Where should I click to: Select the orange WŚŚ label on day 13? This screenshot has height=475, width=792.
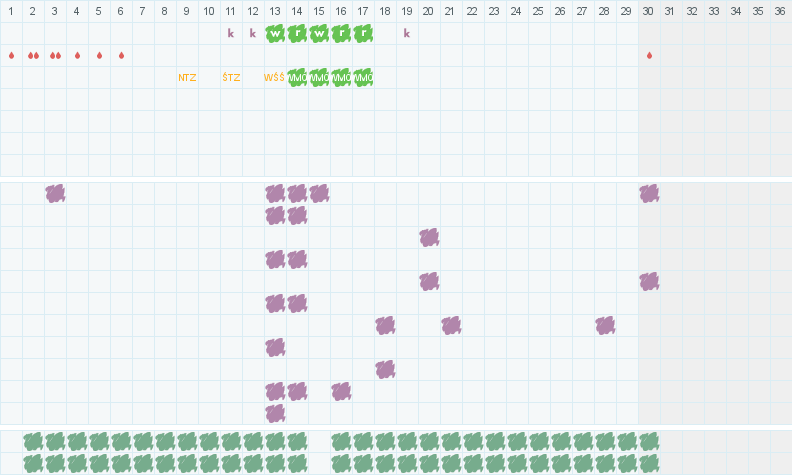275,77
